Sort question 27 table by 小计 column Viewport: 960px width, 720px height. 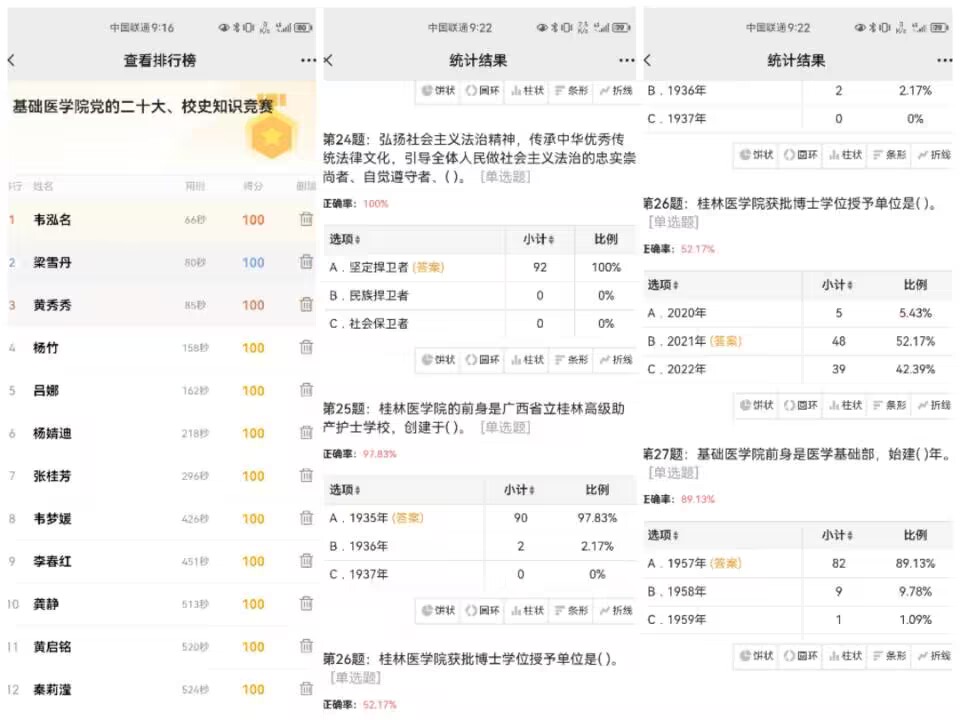(837, 535)
